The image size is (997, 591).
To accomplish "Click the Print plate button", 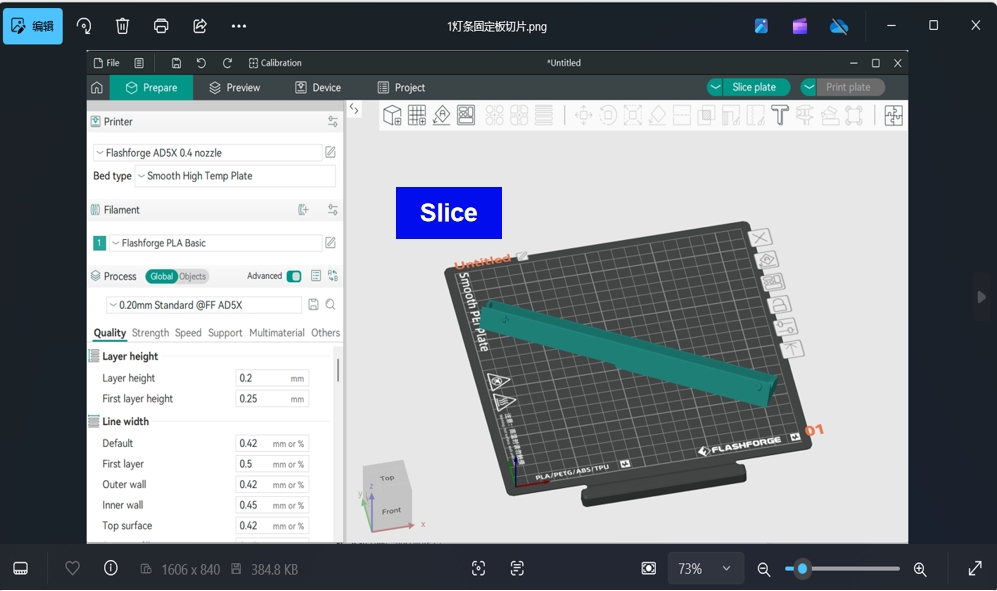I will pyautogui.click(x=850, y=87).
